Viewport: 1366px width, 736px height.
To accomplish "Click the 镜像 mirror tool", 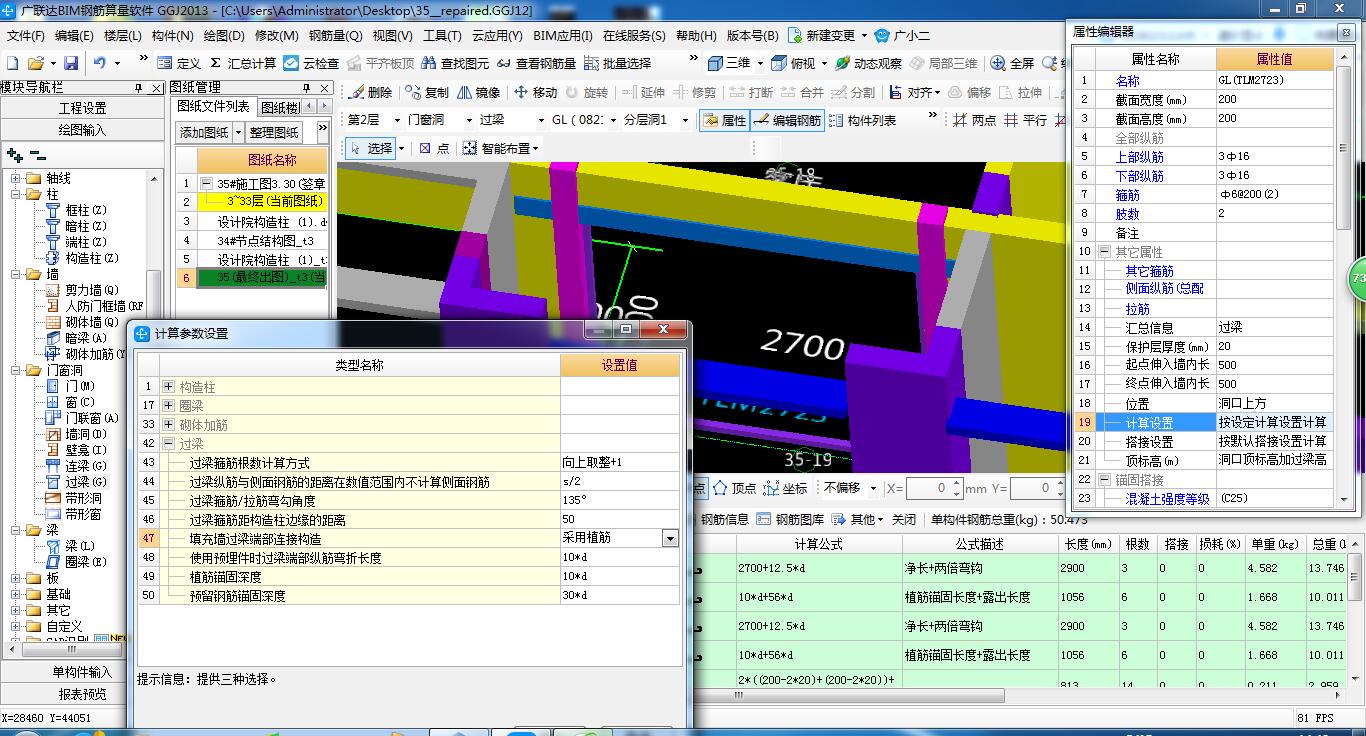I will pyautogui.click(x=479, y=92).
